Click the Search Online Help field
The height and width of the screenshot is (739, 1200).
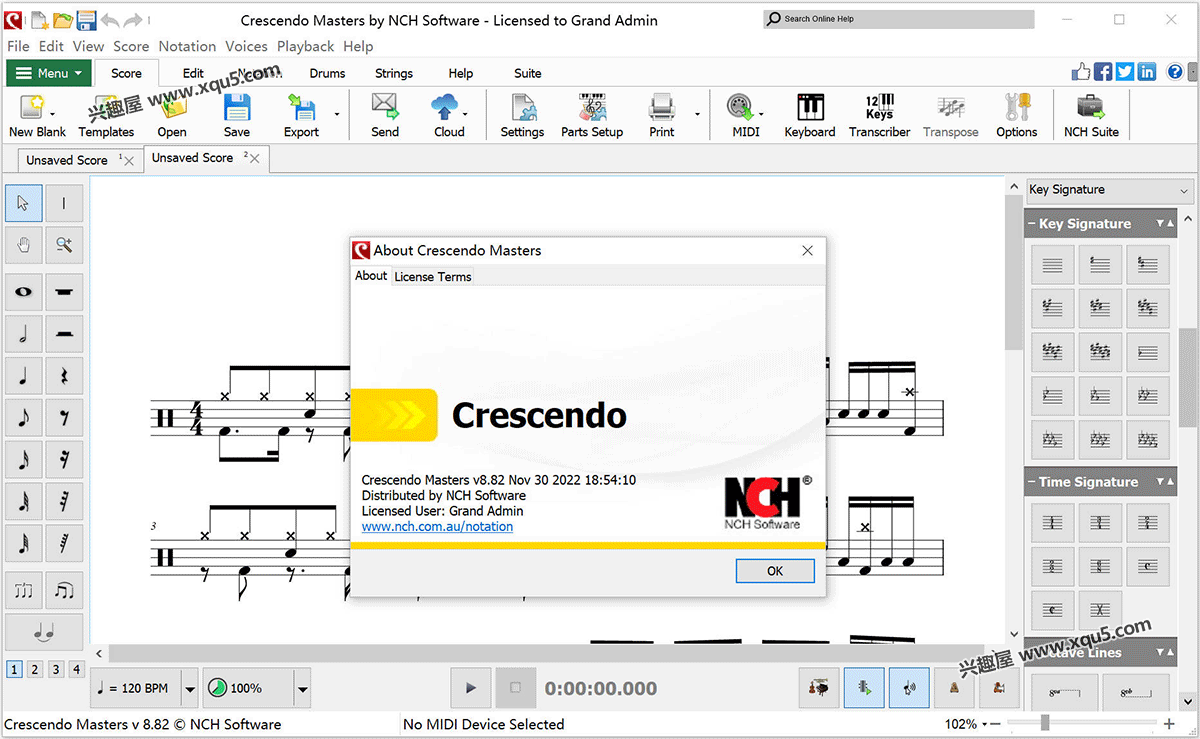(x=899, y=19)
